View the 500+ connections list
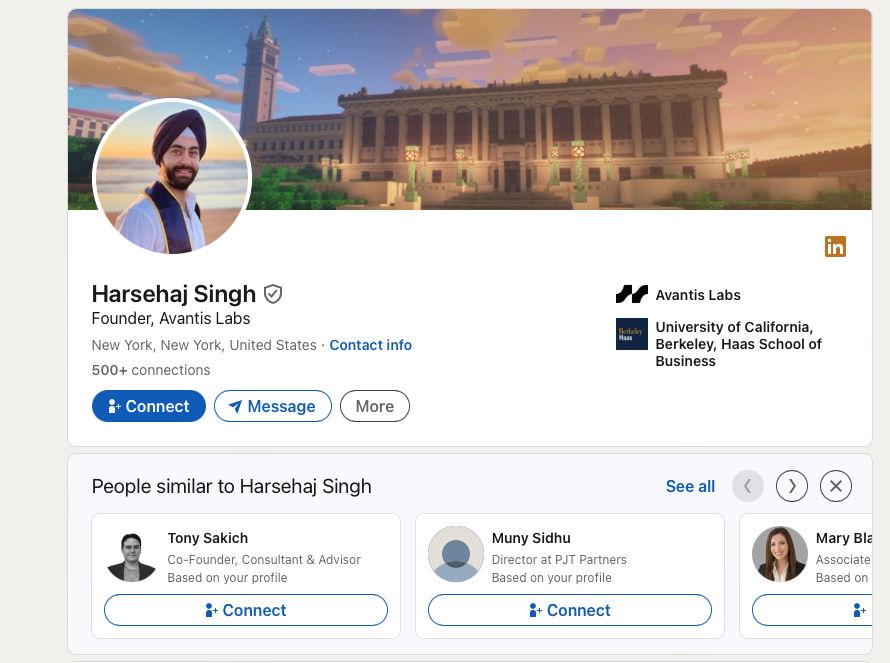 (x=151, y=370)
